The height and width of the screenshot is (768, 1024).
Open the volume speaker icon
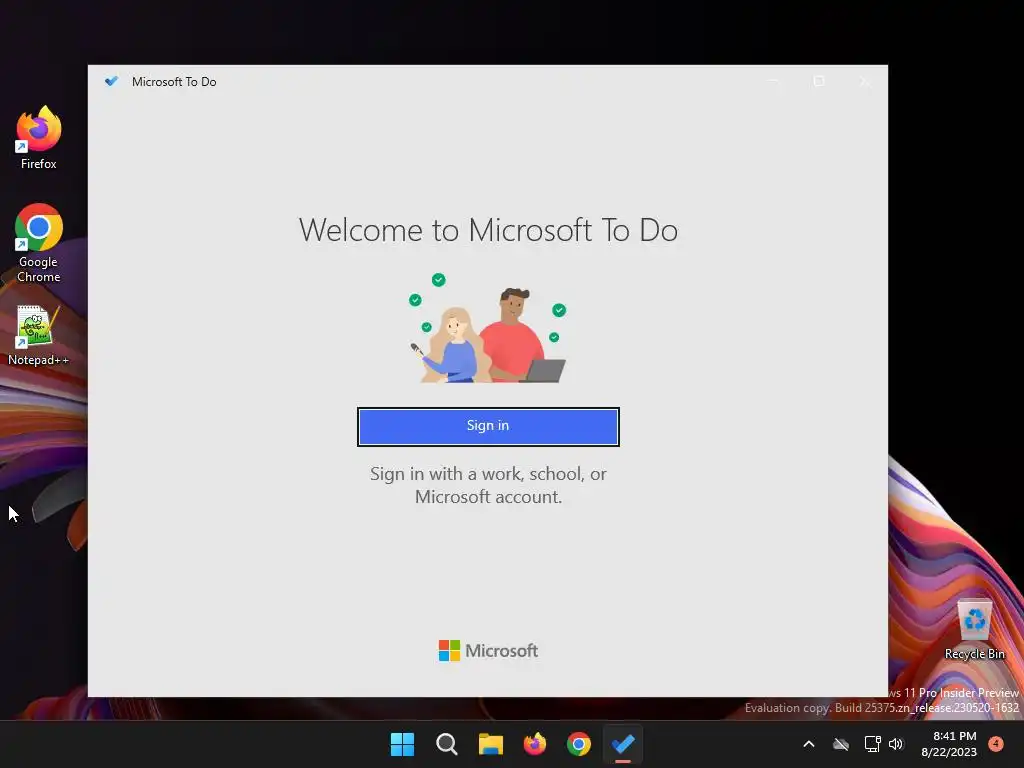click(896, 744)
